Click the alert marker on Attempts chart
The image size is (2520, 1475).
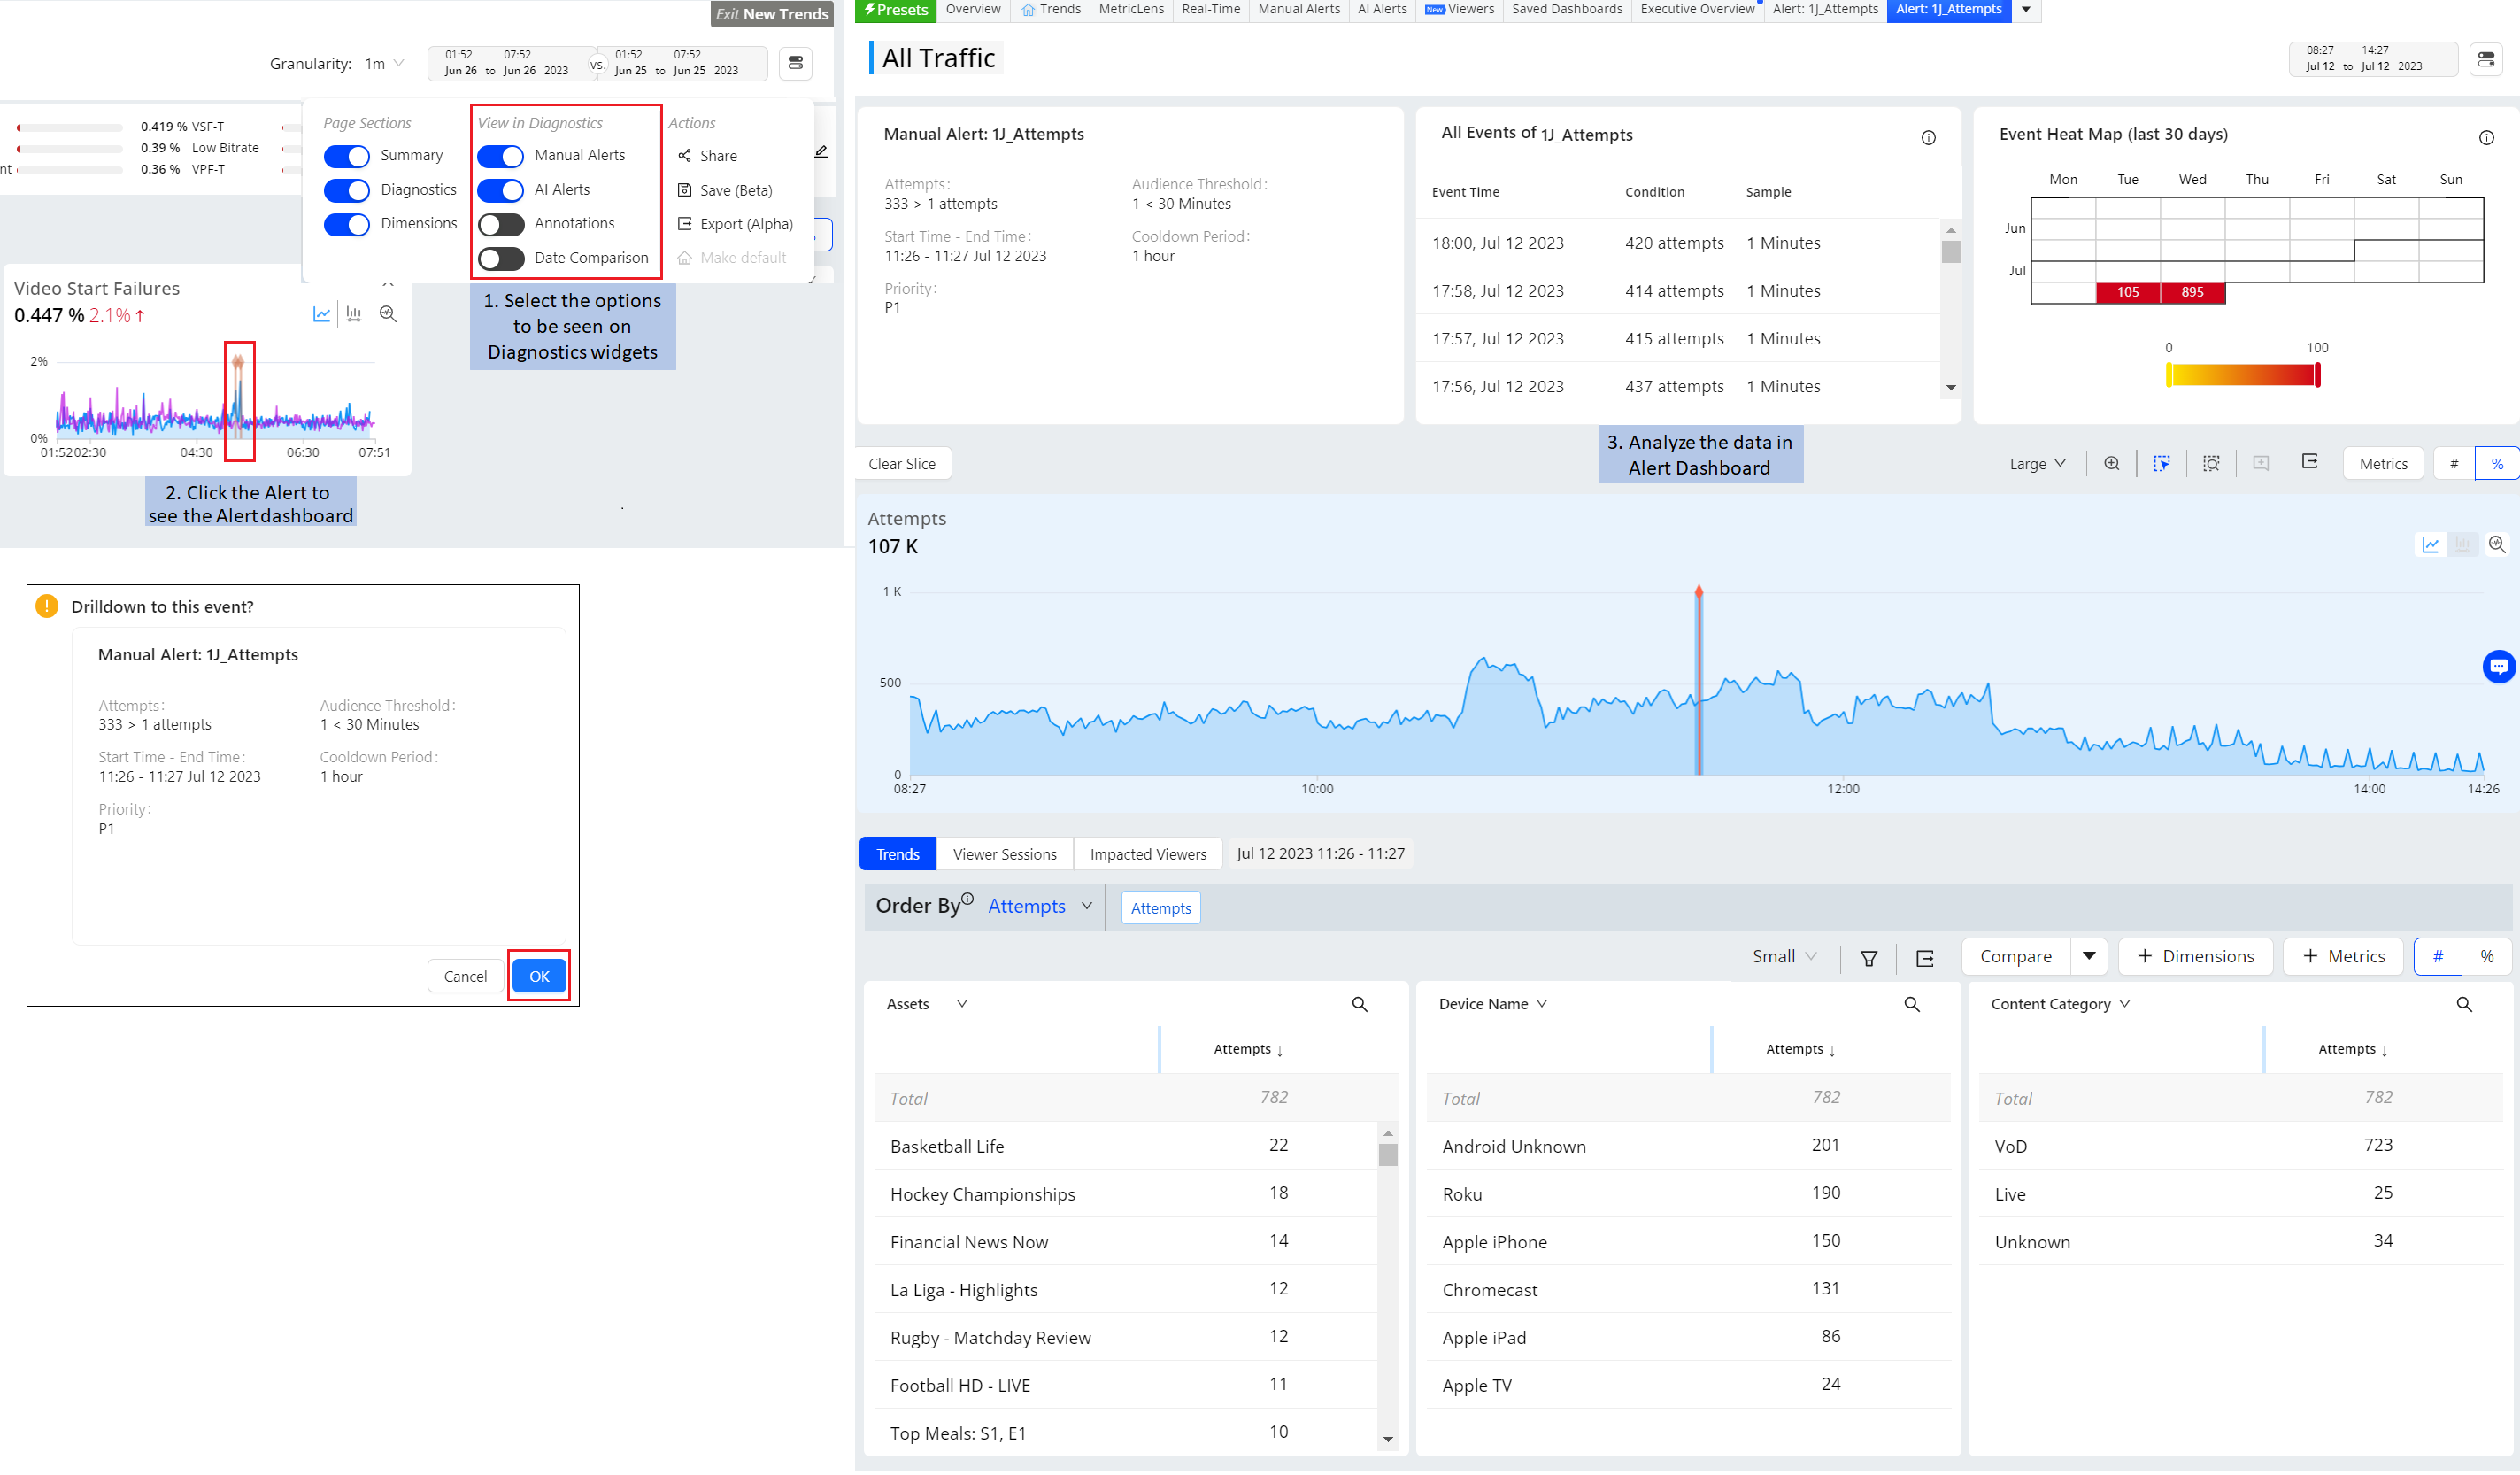[1698, 593]
